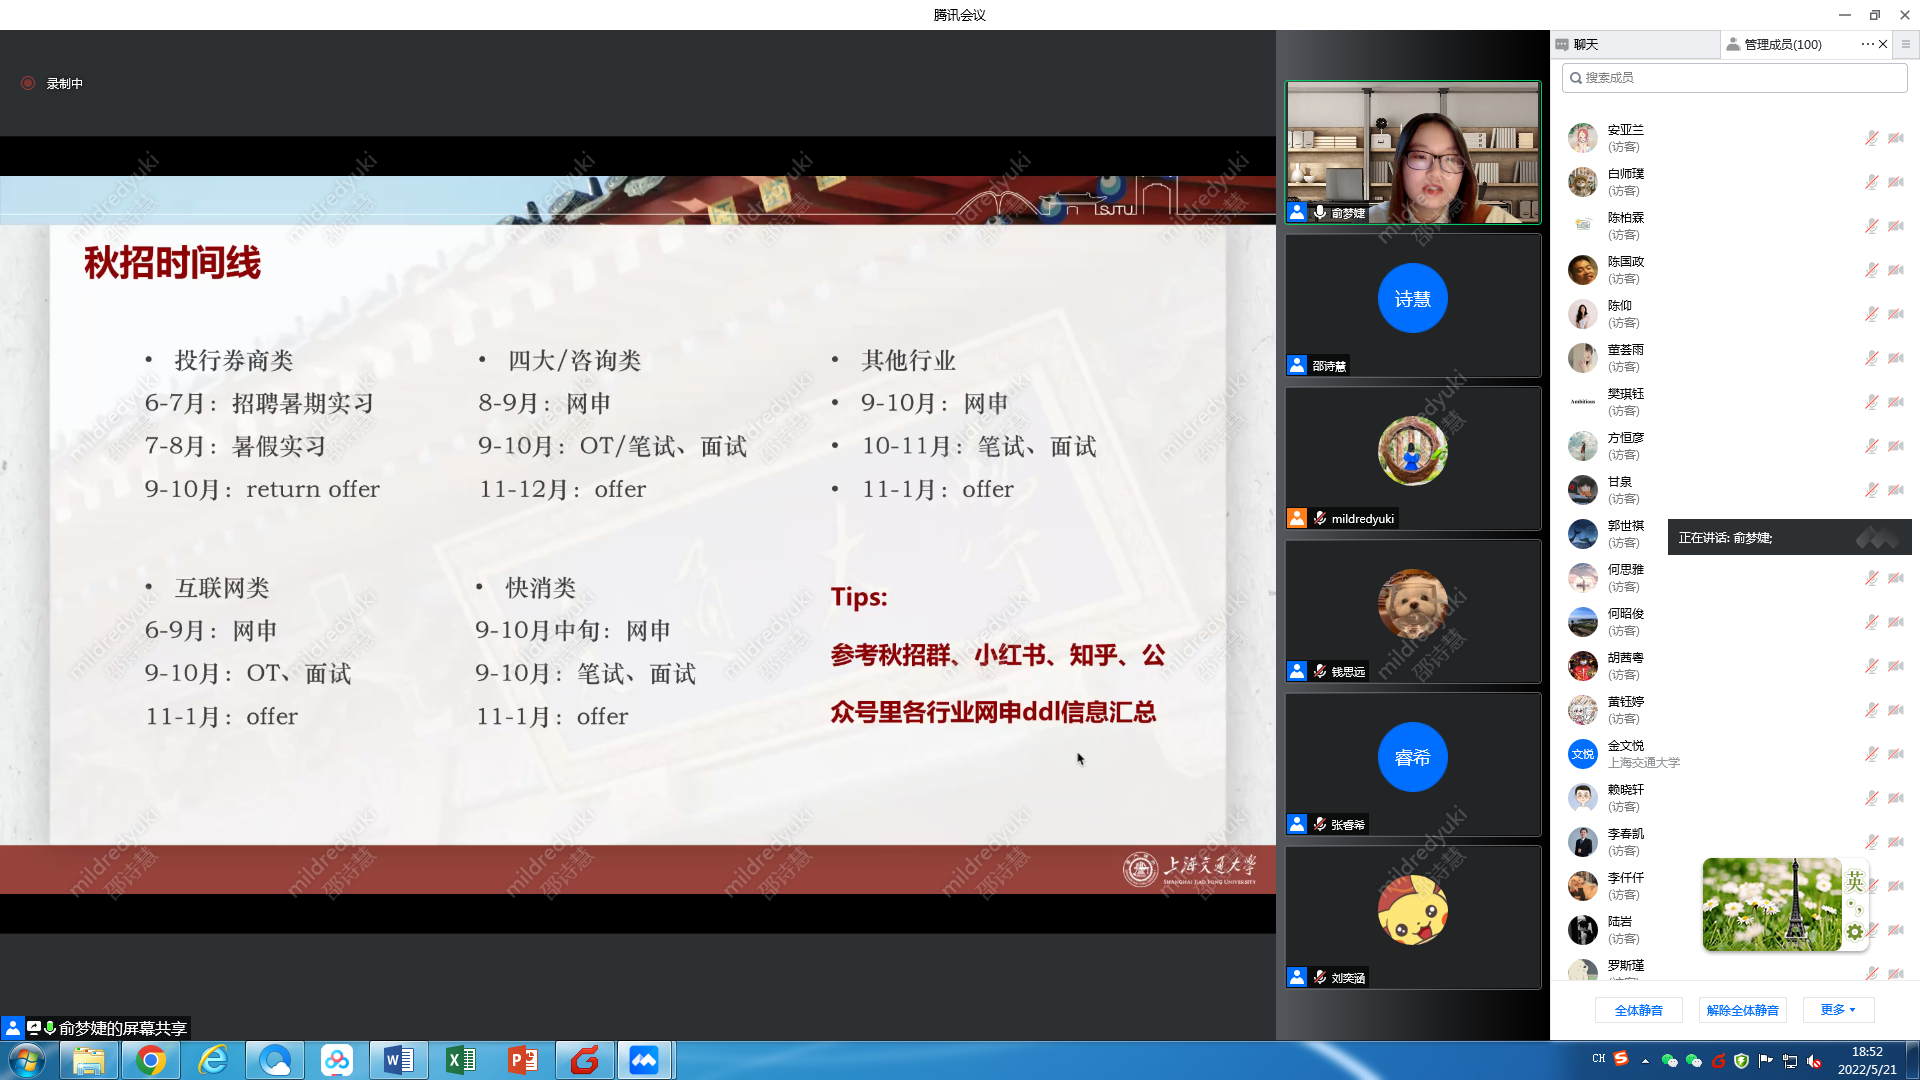Image resolution: width=1920 pixels, height=1080 pixels.
Task: Click the input method settings gear icon
Action: click(1855, 931)
